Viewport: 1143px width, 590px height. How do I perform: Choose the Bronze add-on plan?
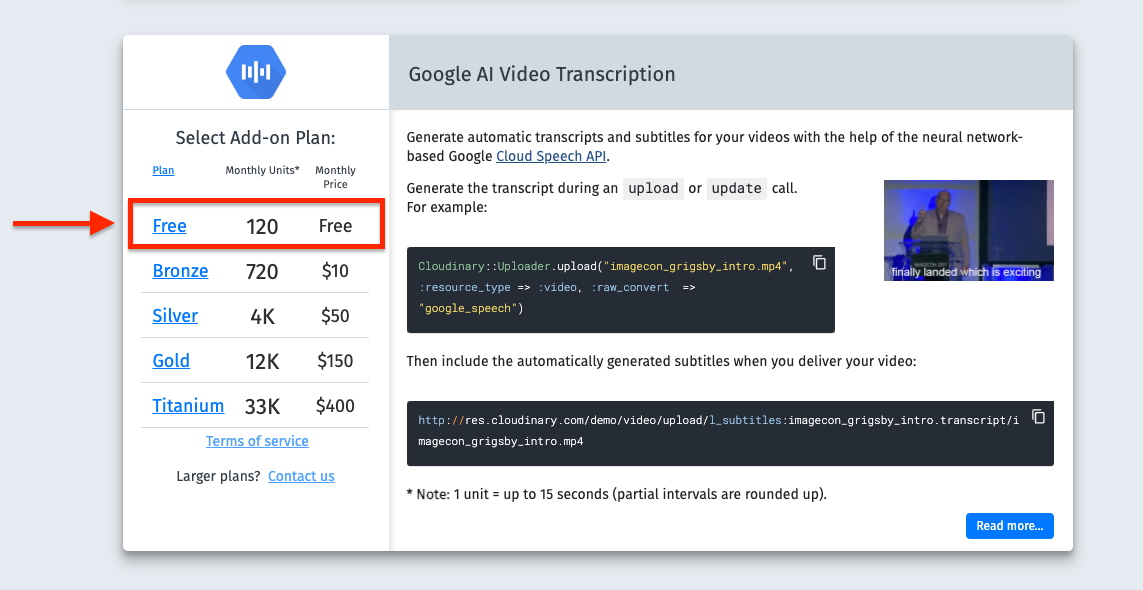[180, 271]
